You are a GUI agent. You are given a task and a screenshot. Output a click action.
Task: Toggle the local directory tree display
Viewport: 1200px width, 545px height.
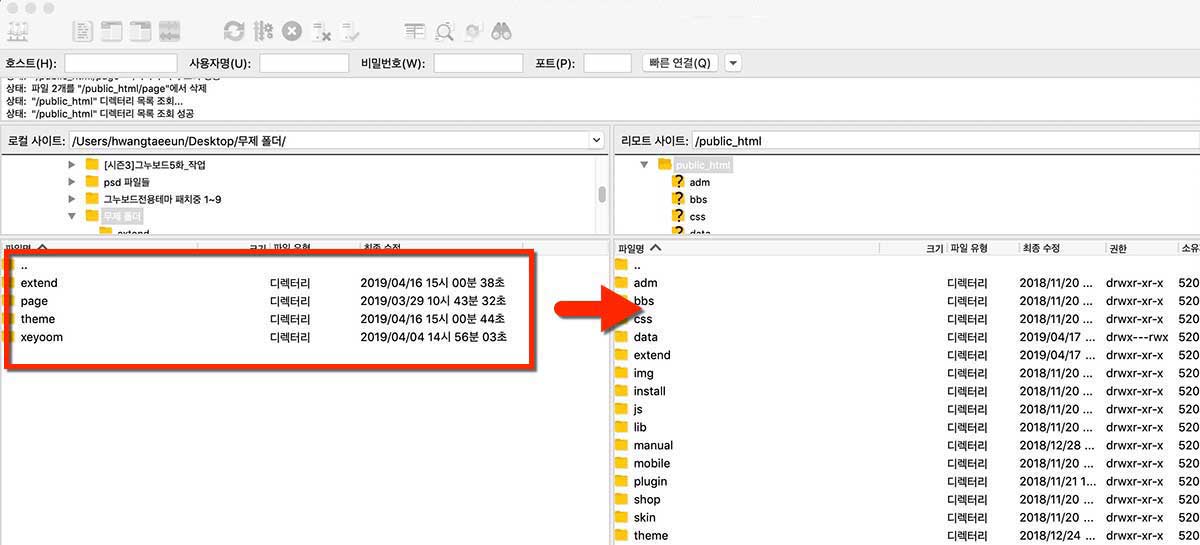click(x=111, y=31)
